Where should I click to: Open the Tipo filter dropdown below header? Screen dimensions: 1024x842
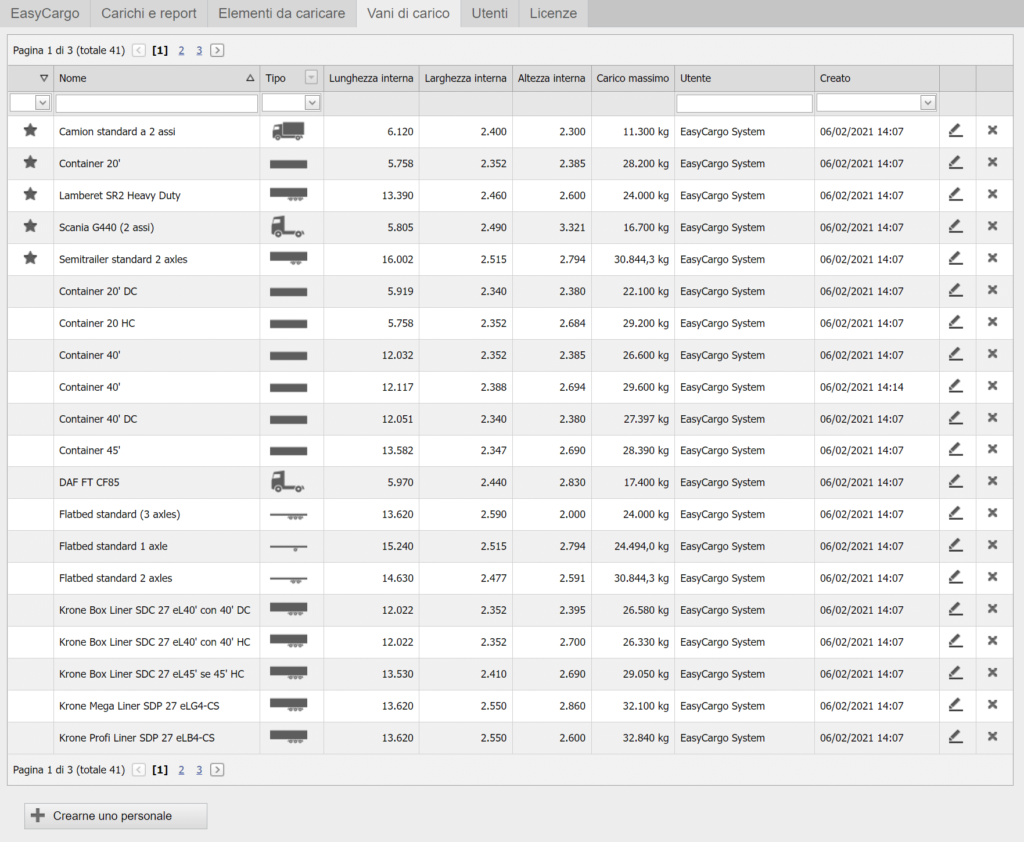tap(312, 103)
